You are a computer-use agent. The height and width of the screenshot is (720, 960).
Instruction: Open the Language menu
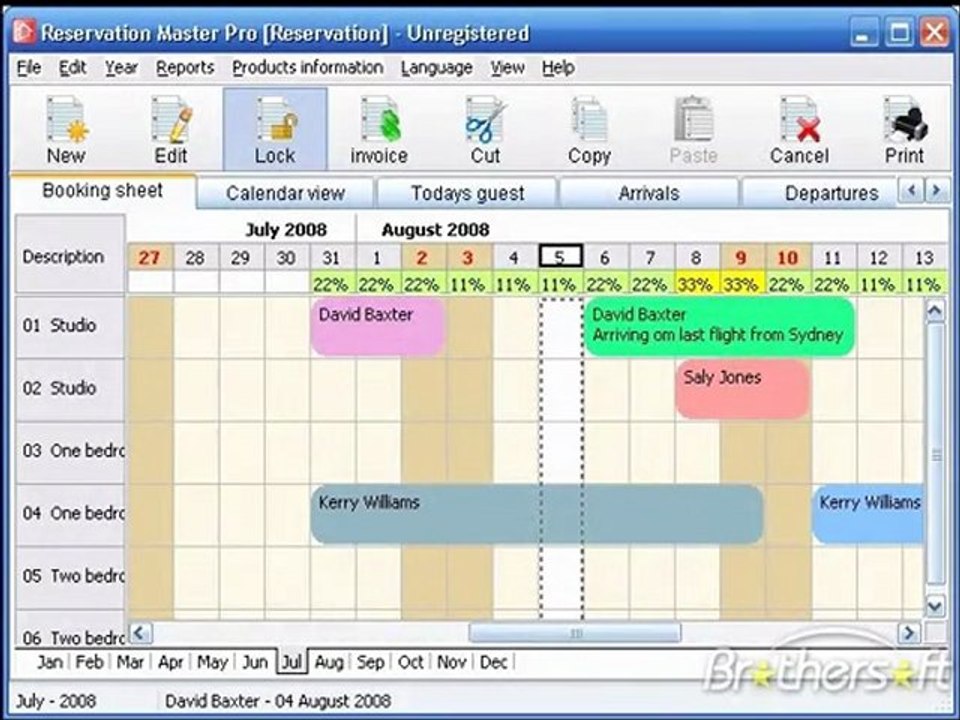[437, 67]
